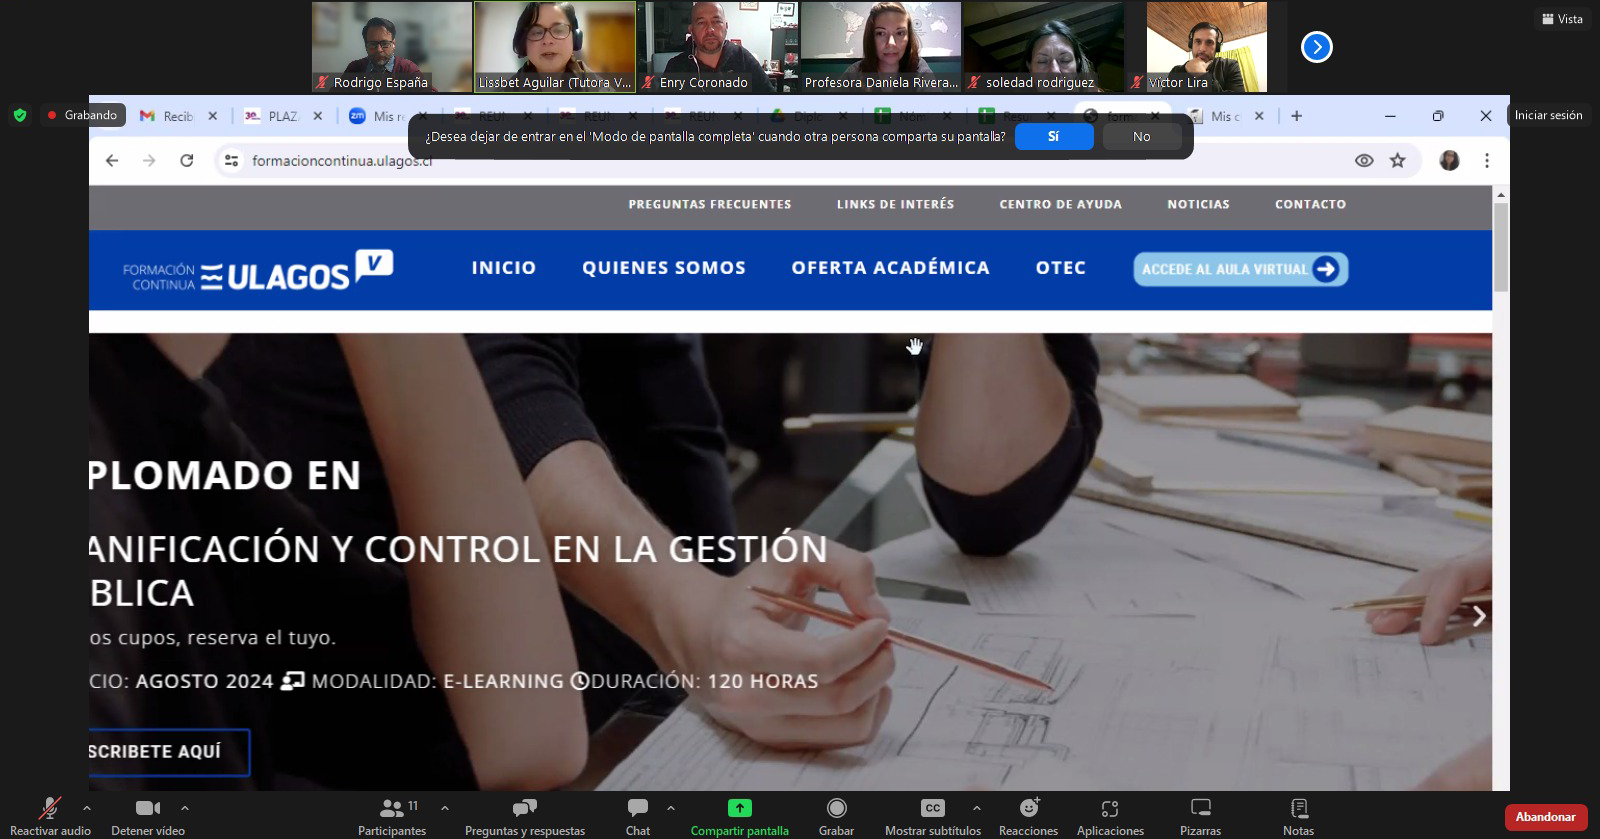1600x839 pixels.
Task: Click browser forward arrow
Action: 149,160
